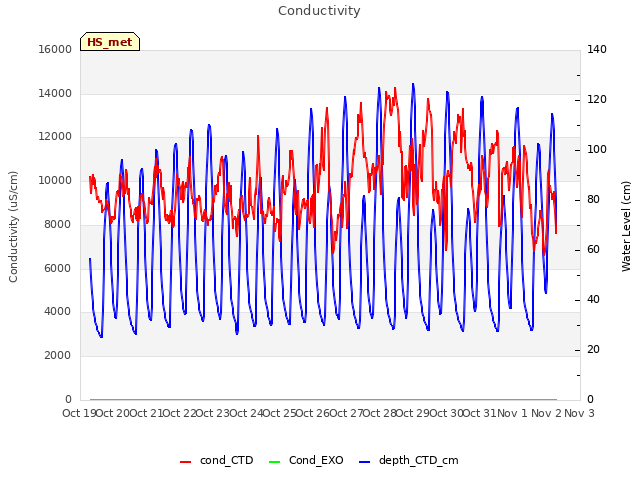Click the HS_met label tag

(x=110, y=42)
